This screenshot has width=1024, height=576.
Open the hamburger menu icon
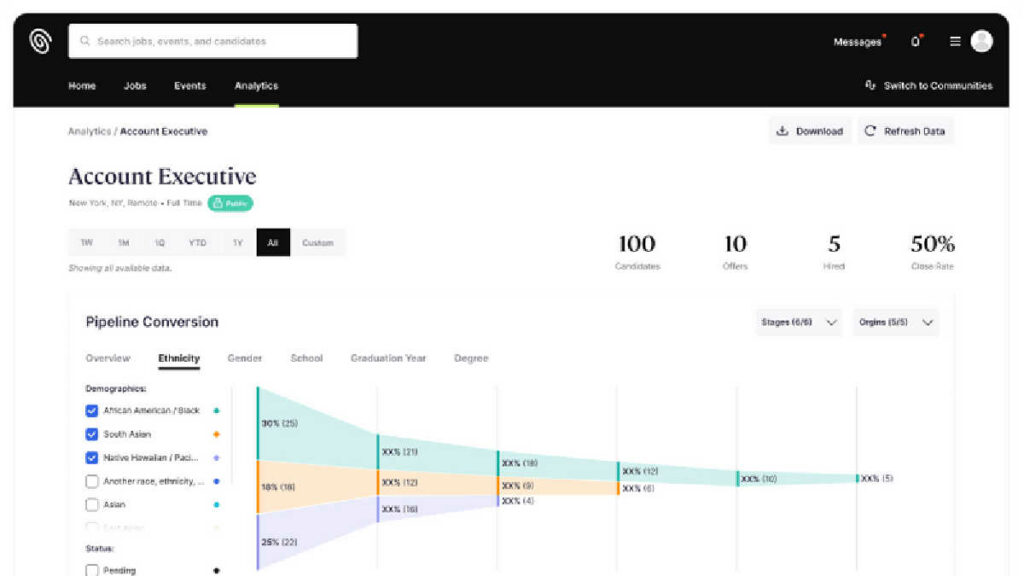[x=955, y=41]
